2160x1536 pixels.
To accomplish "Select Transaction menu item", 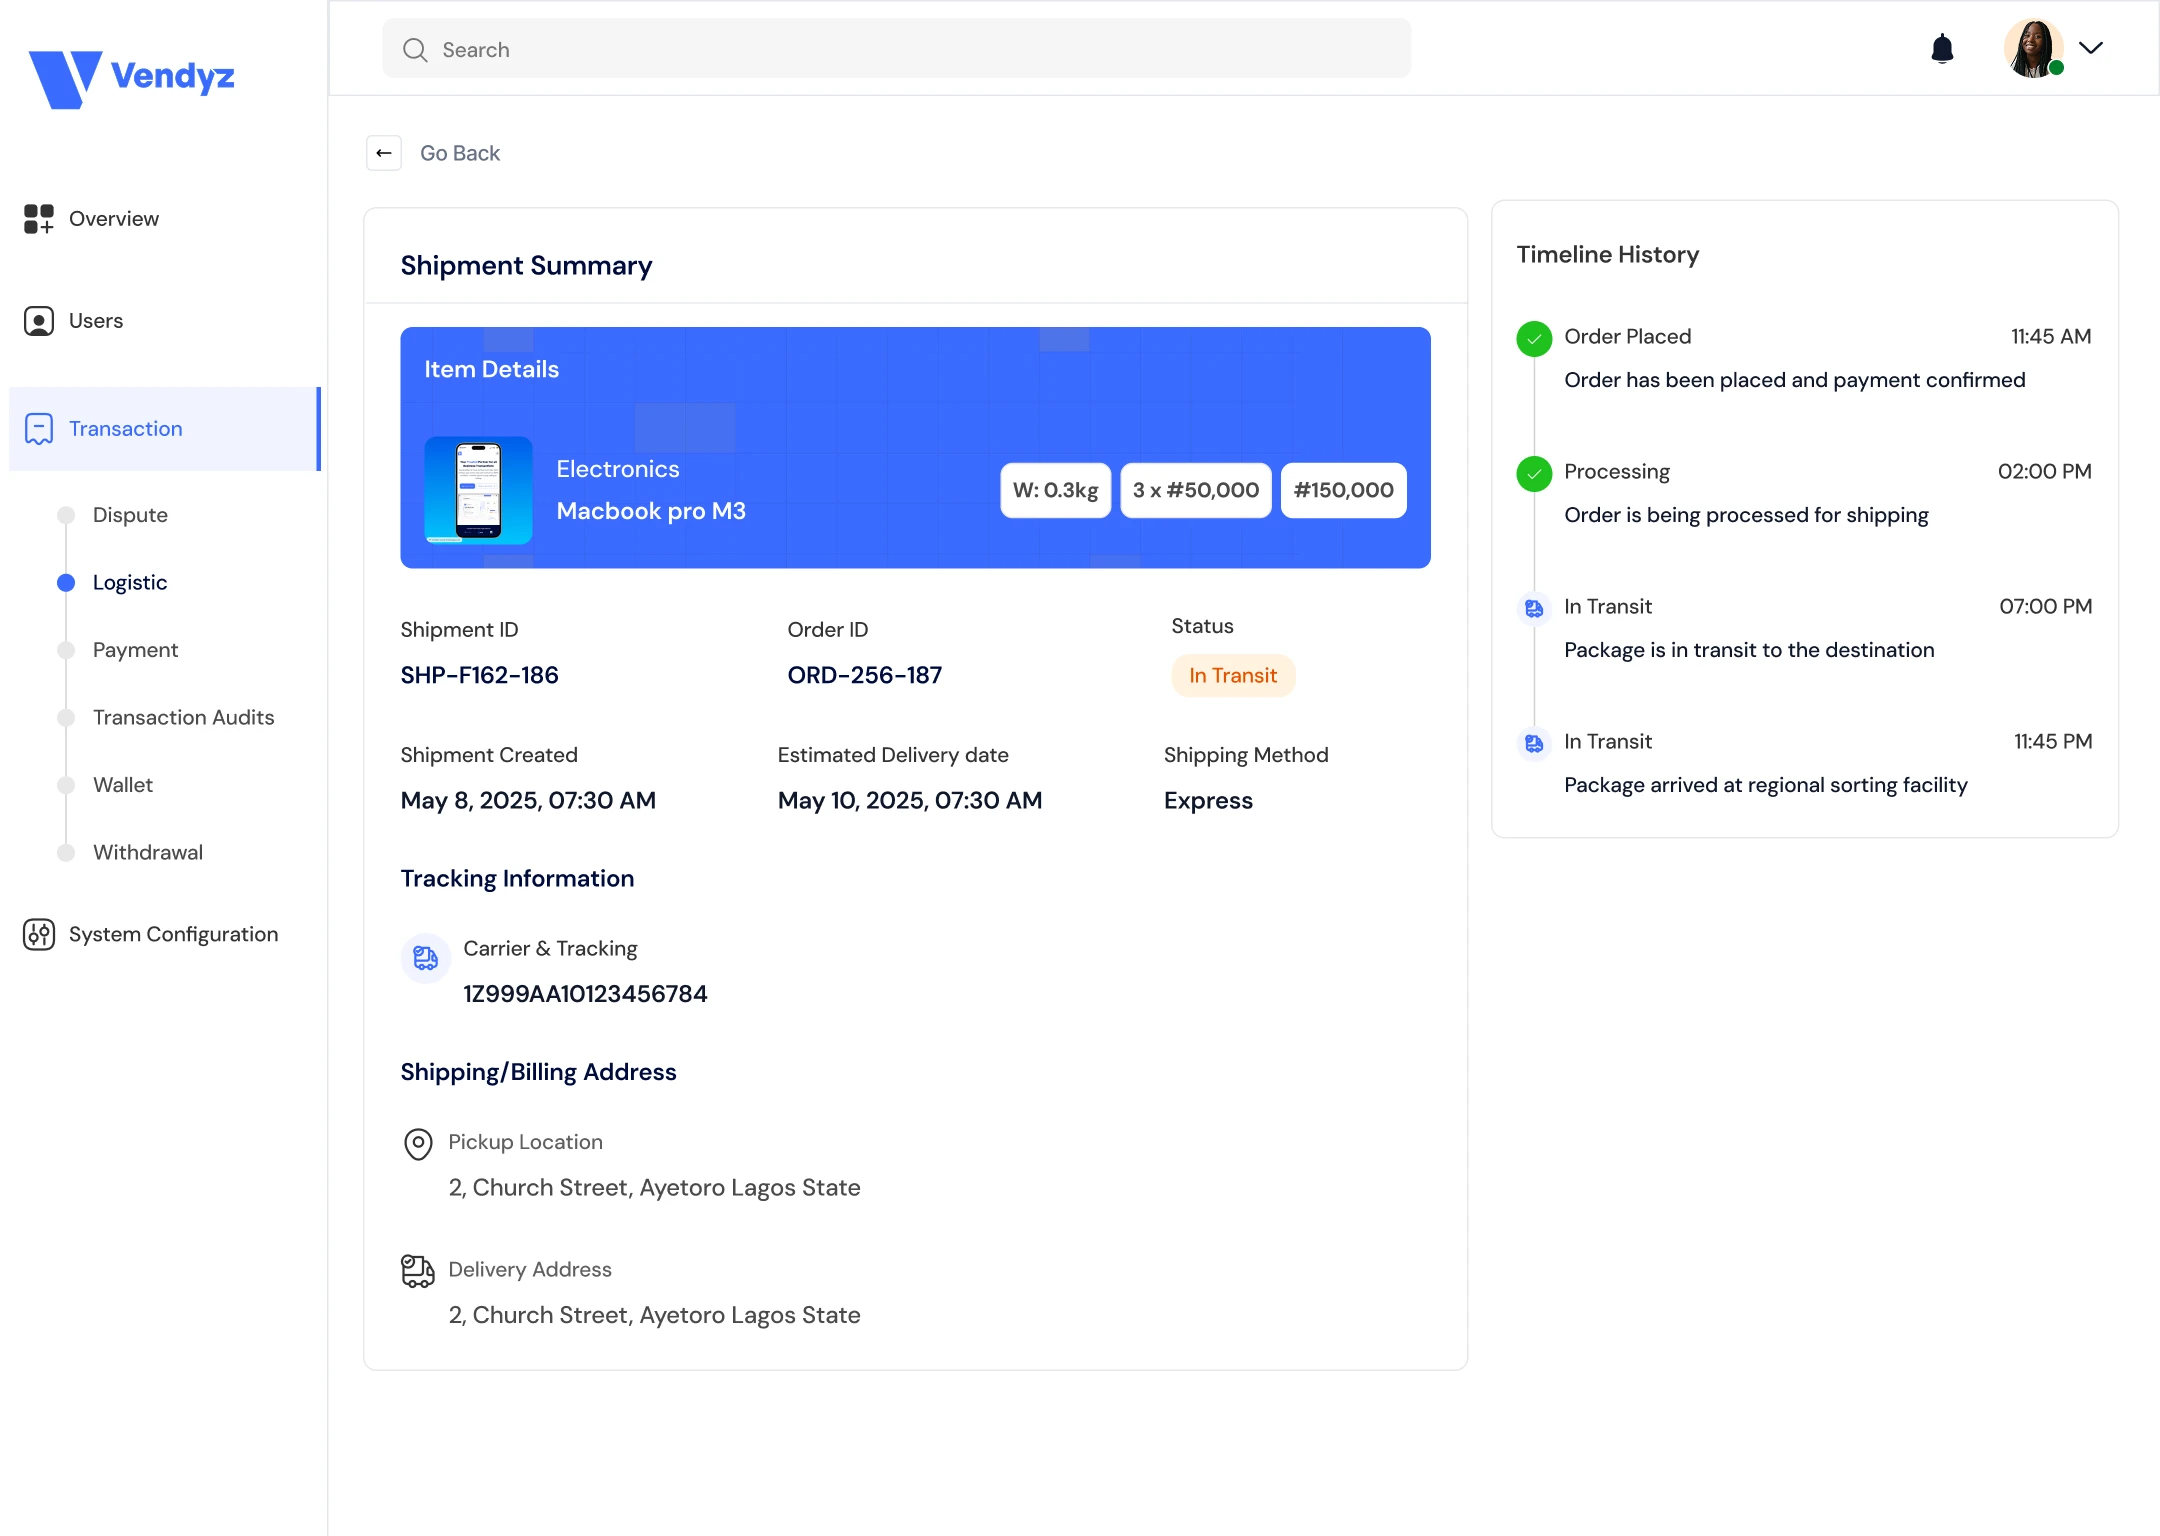I will click(165, 429).
